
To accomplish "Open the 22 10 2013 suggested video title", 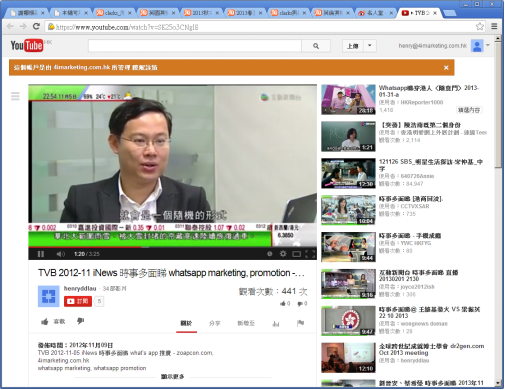I will [x=429, y=313].
